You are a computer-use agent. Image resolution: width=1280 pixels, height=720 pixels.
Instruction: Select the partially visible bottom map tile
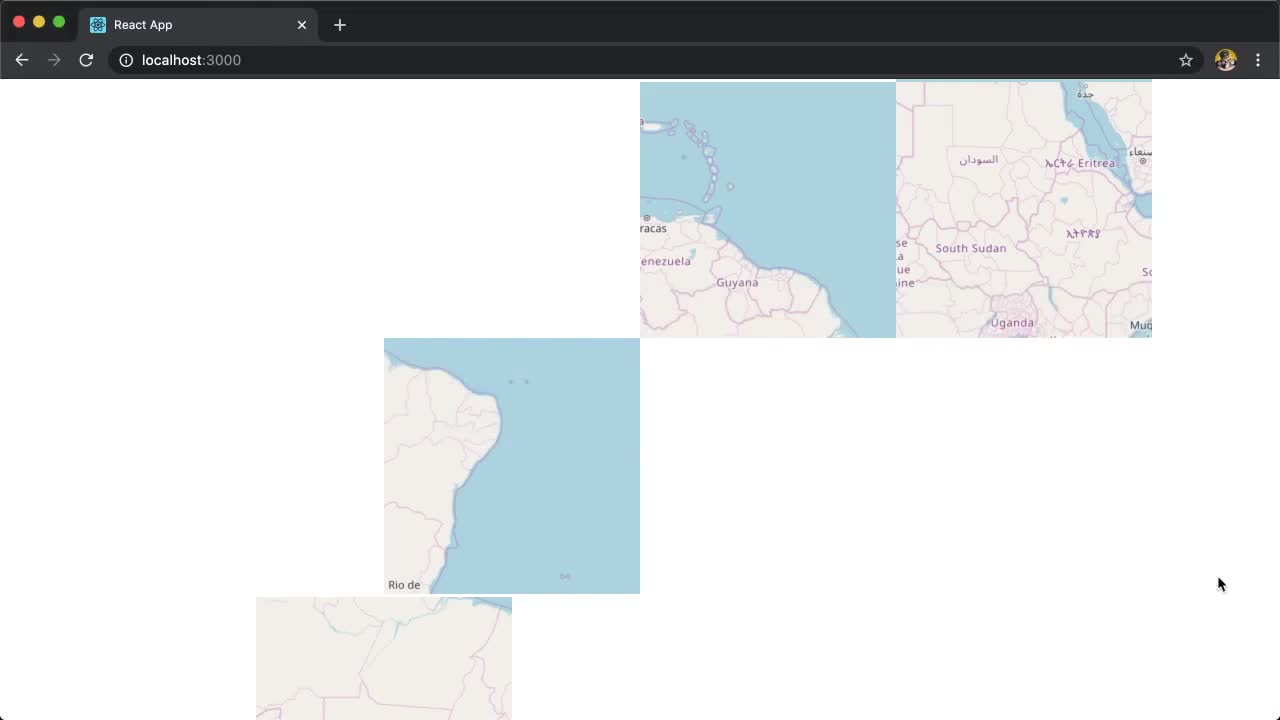point(384,658)
